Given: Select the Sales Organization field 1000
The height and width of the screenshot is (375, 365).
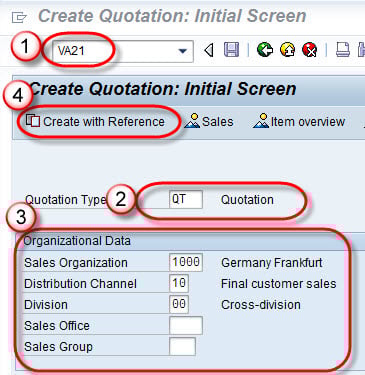Looking at the screenshot, I should point(186,262).
